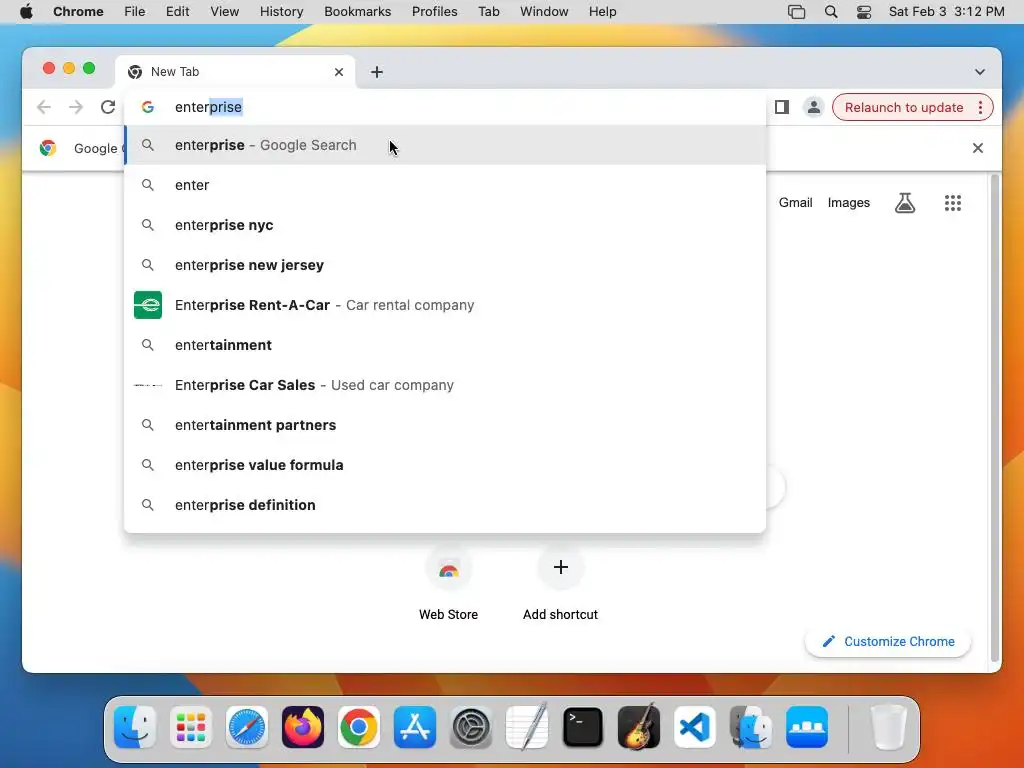This screenshot has height=768, width=1024.
Task: Launch Terminal from the Dock
Action: tap(583, 727)
